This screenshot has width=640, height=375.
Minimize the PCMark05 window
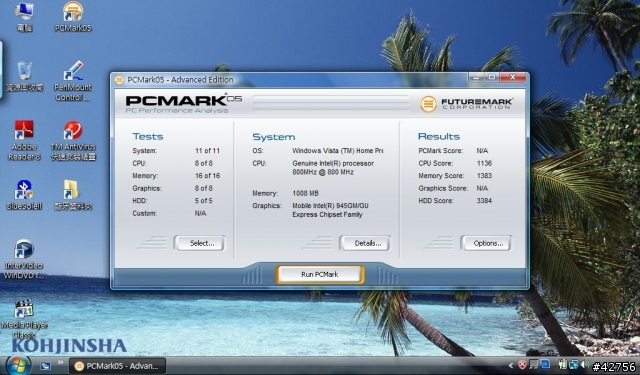click(x=476, y=77)
